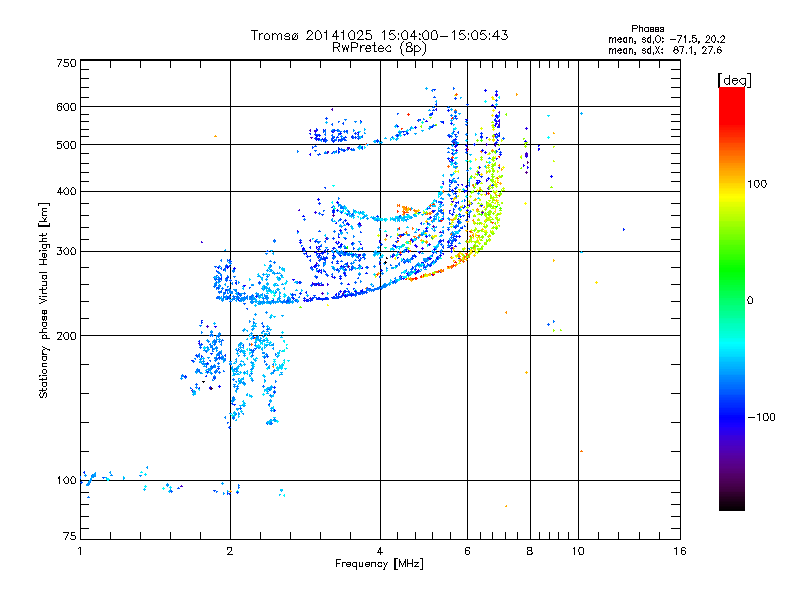Click the y-axis tick label '600'
Screen dimensions: 800x600
pos(66,107)
